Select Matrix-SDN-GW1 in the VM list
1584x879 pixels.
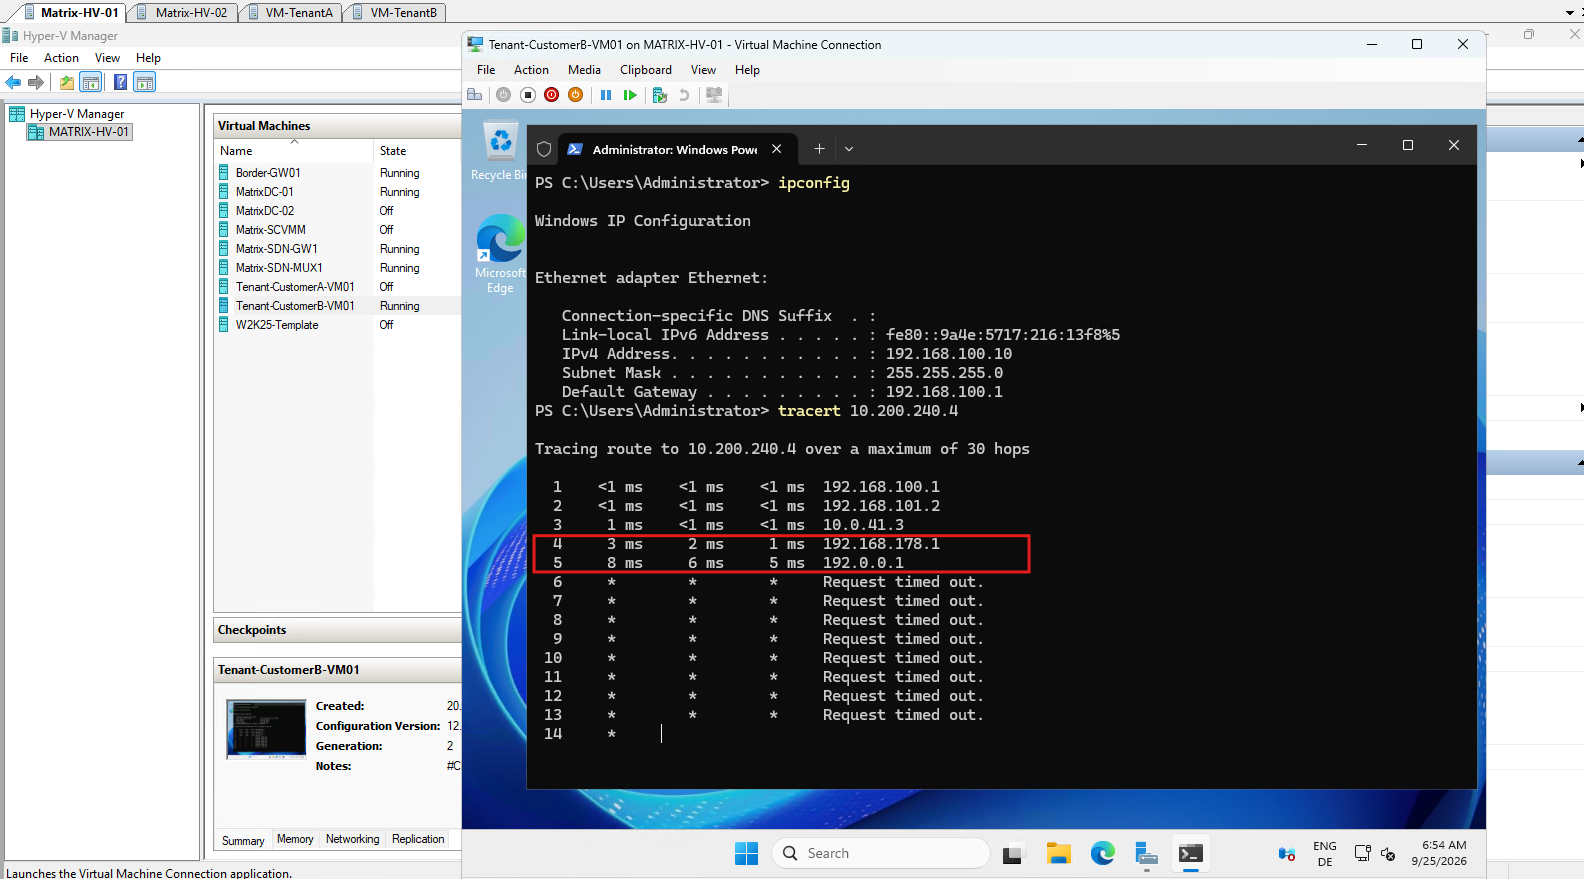click(276, 249)
